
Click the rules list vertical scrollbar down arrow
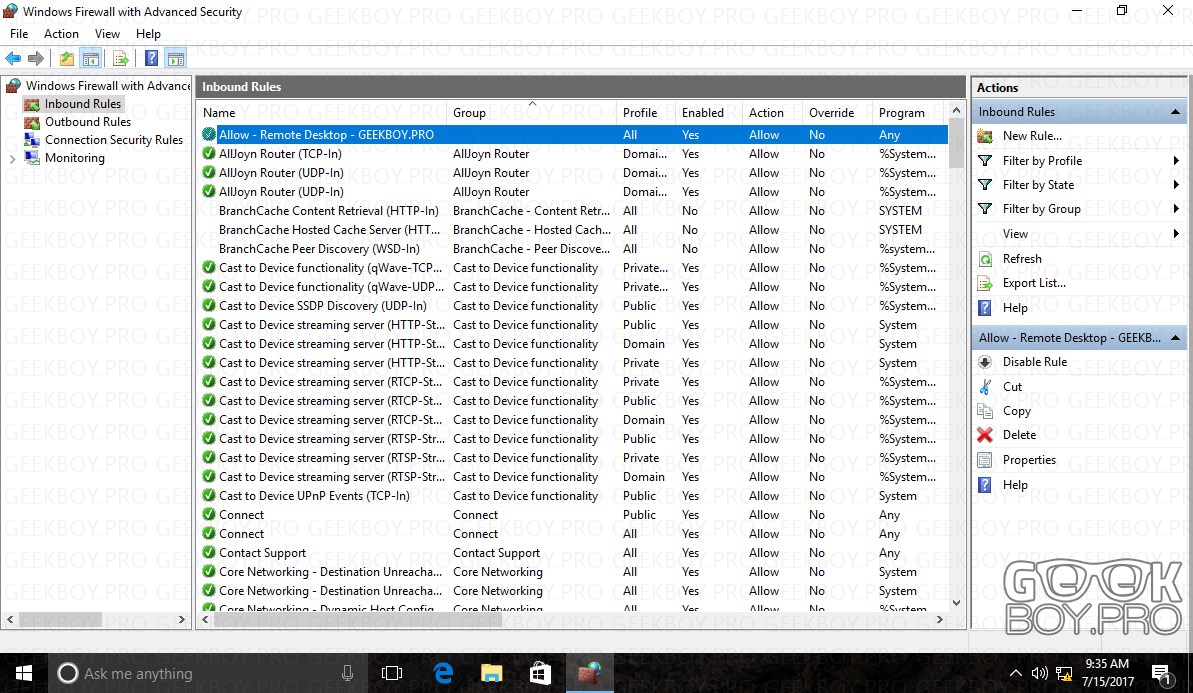click(x=956, y=602)
